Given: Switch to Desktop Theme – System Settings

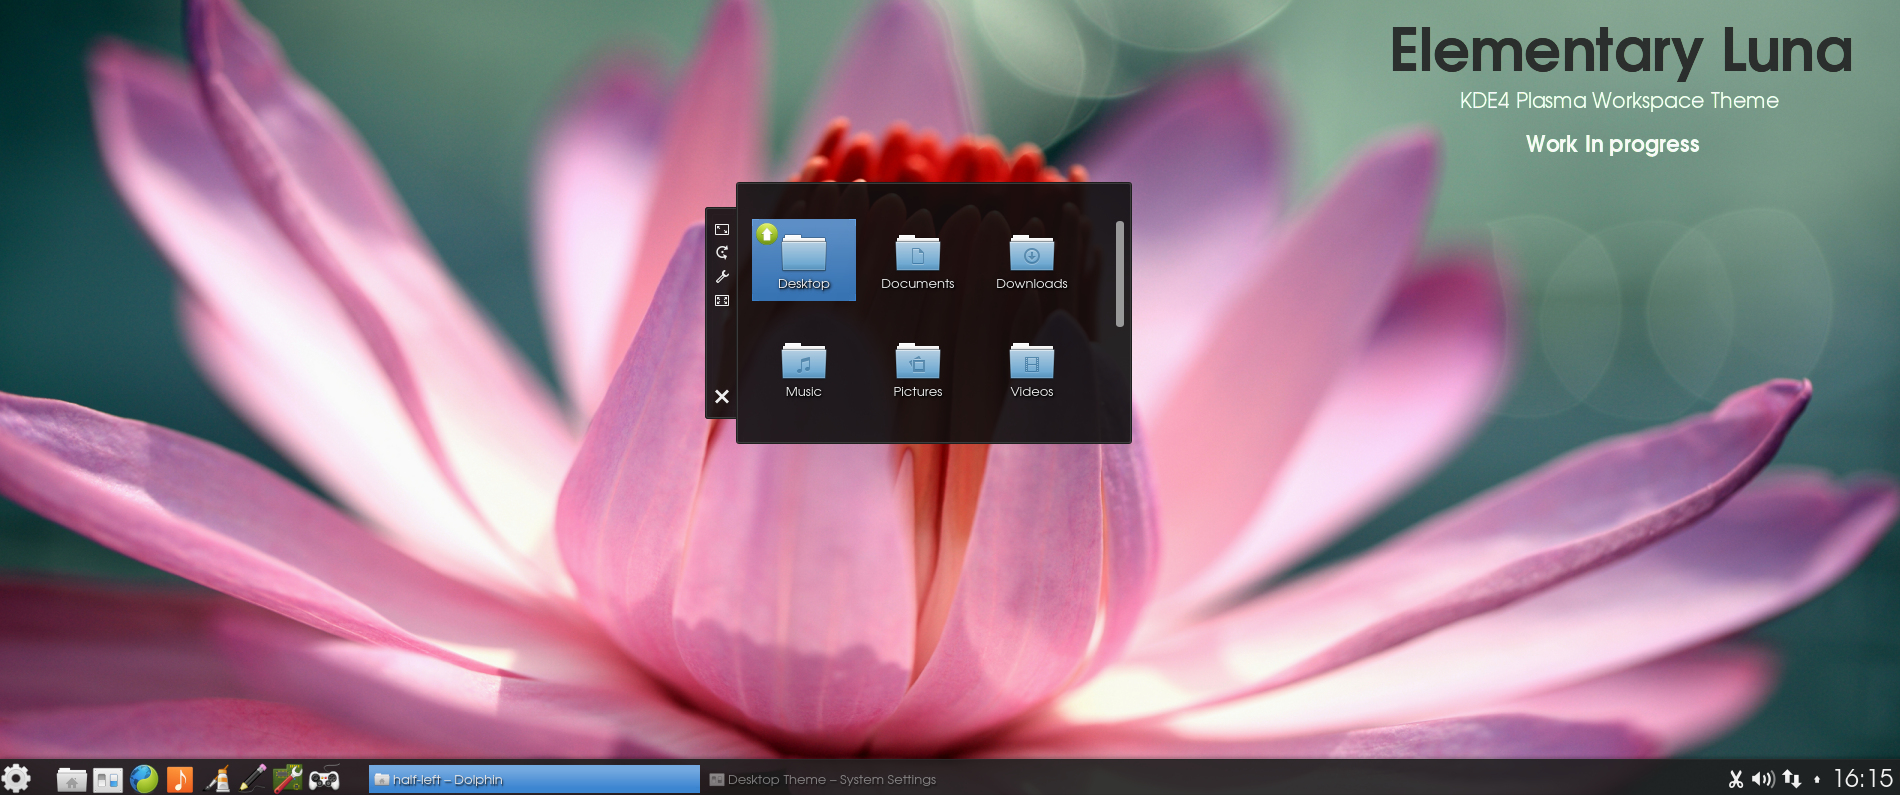Looking at the screenshot, I should tap(822, 779).
